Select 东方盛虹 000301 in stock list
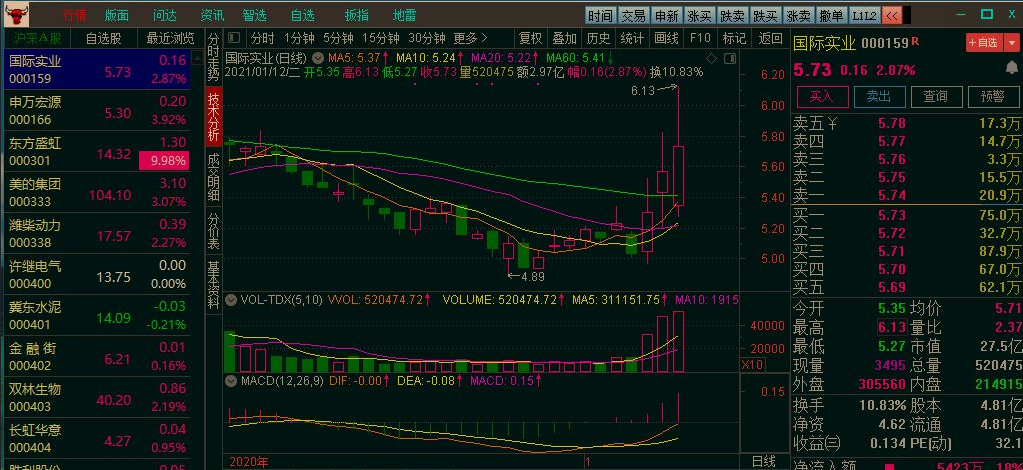Viewport: 1023px width, 470px height. coord(98,151)
